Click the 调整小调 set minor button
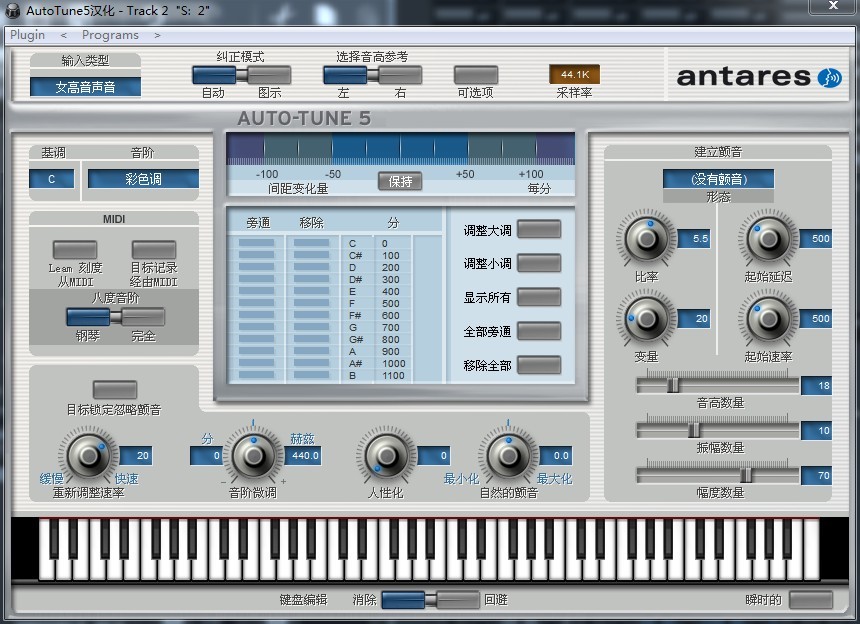The image size is (860, 624). pyautogui.click(x=539, y=263)
